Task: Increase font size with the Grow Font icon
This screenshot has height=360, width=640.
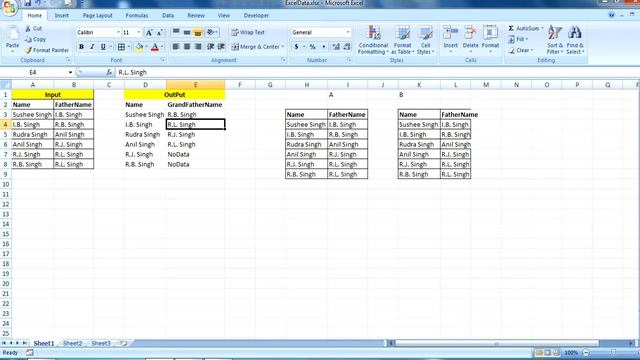Action: pos(149,32)
